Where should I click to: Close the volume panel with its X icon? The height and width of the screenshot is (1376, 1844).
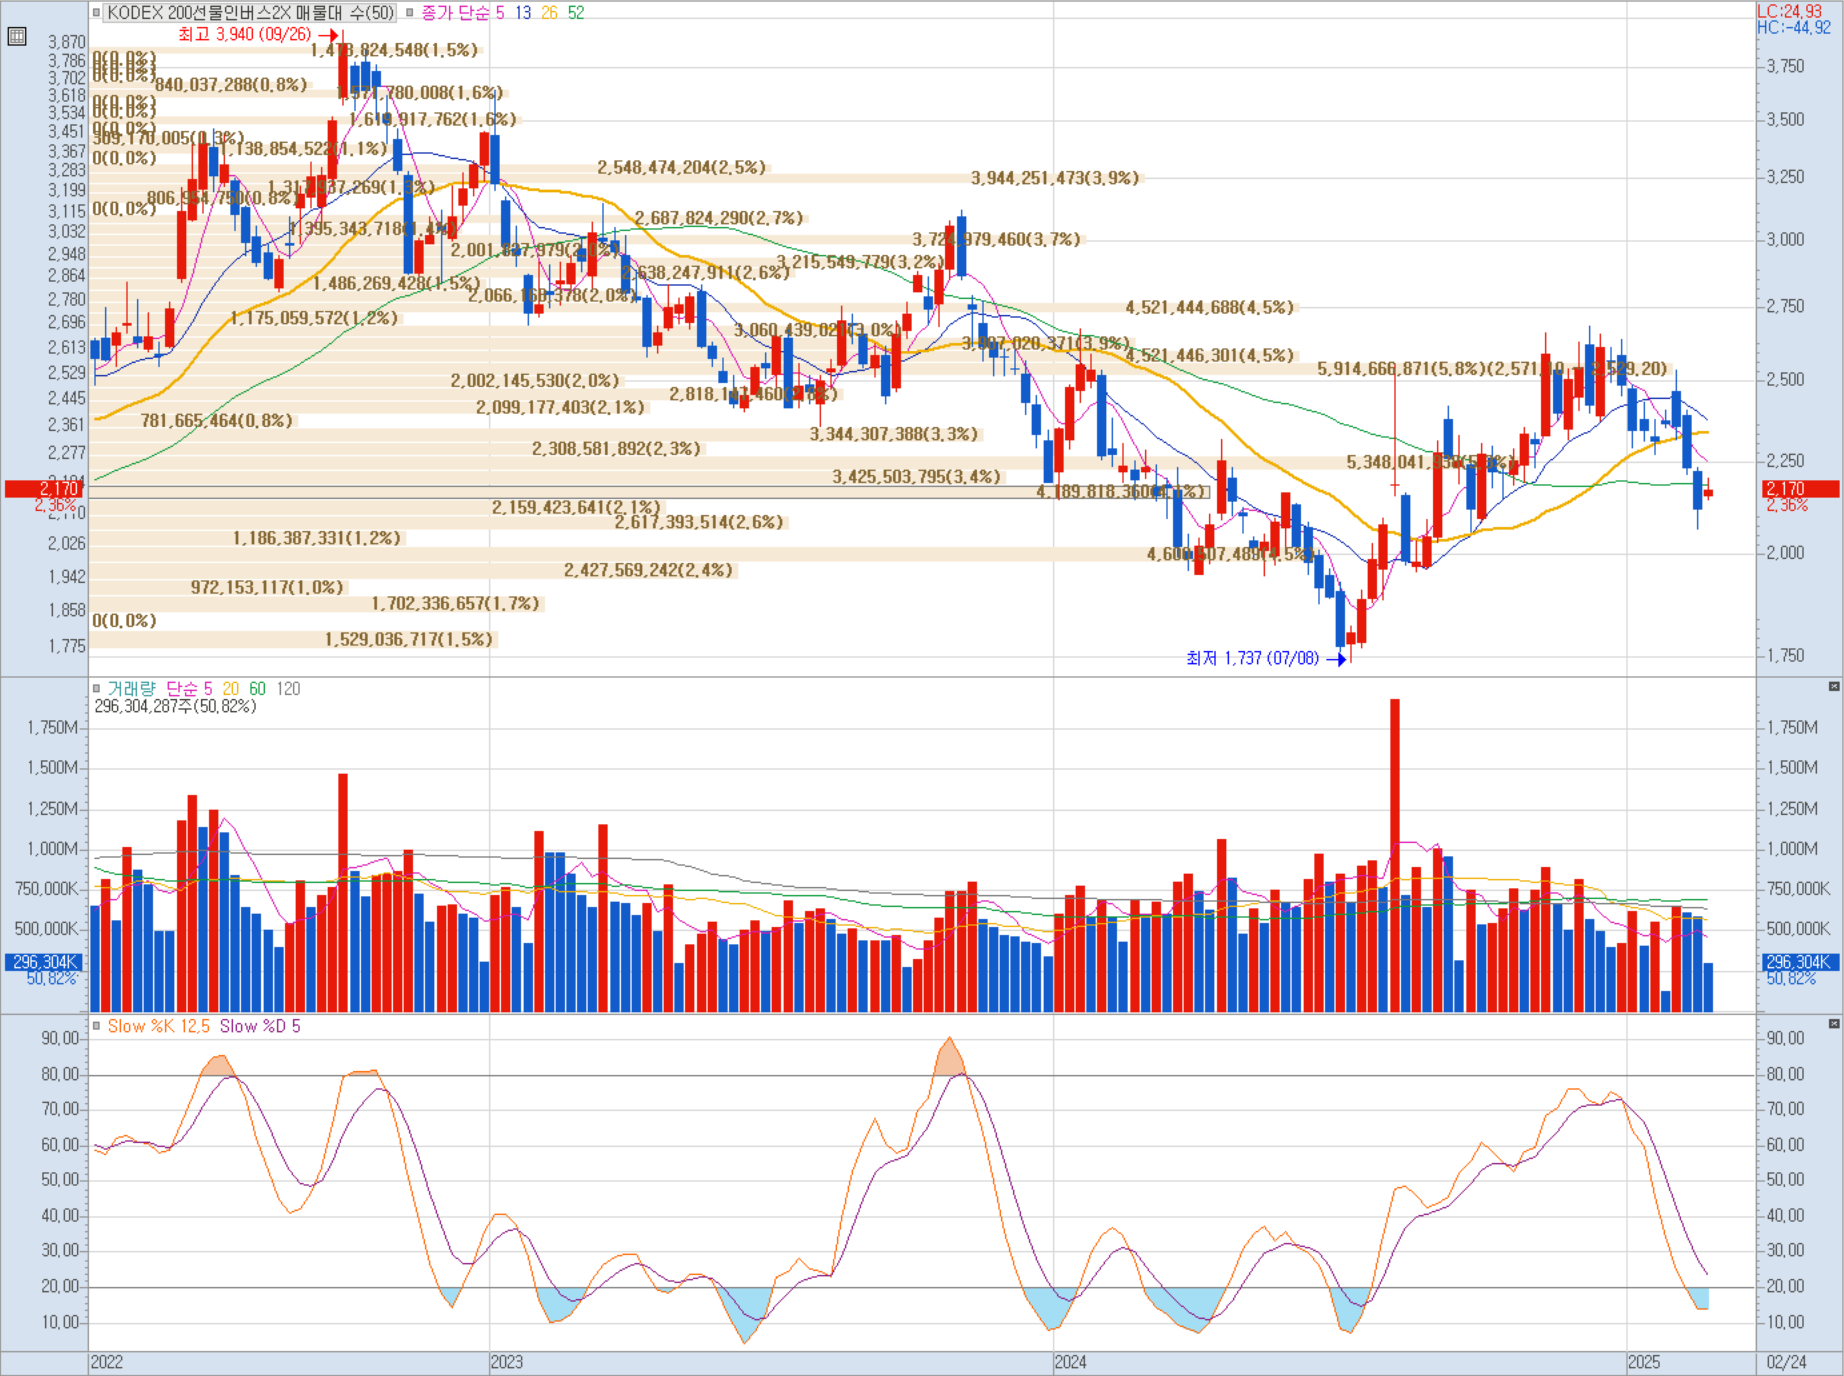pyautogui.click(x=1834, y=686)
